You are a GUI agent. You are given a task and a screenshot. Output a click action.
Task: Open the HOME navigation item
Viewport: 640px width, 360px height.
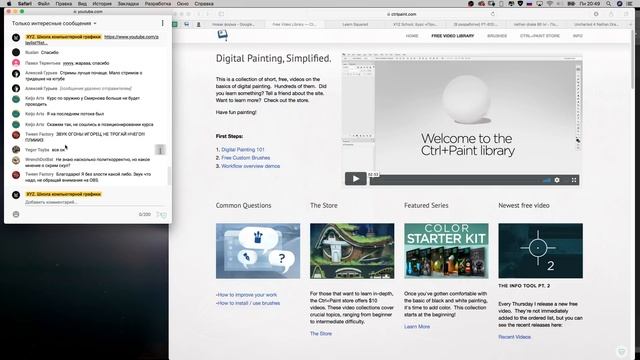pyautogui.click(x=412, y=36)
